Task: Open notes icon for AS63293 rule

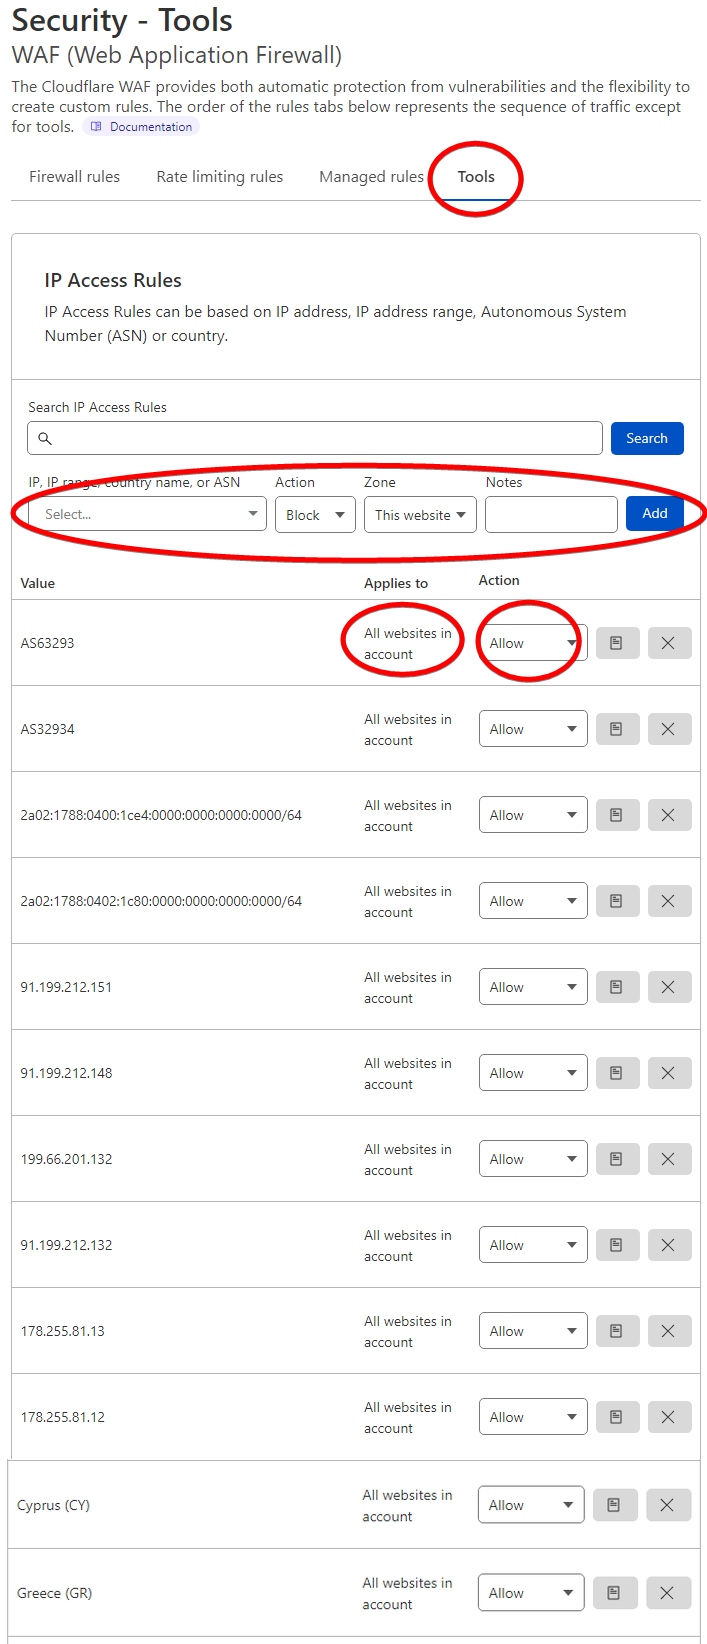Action: click(x=617, y=643)
